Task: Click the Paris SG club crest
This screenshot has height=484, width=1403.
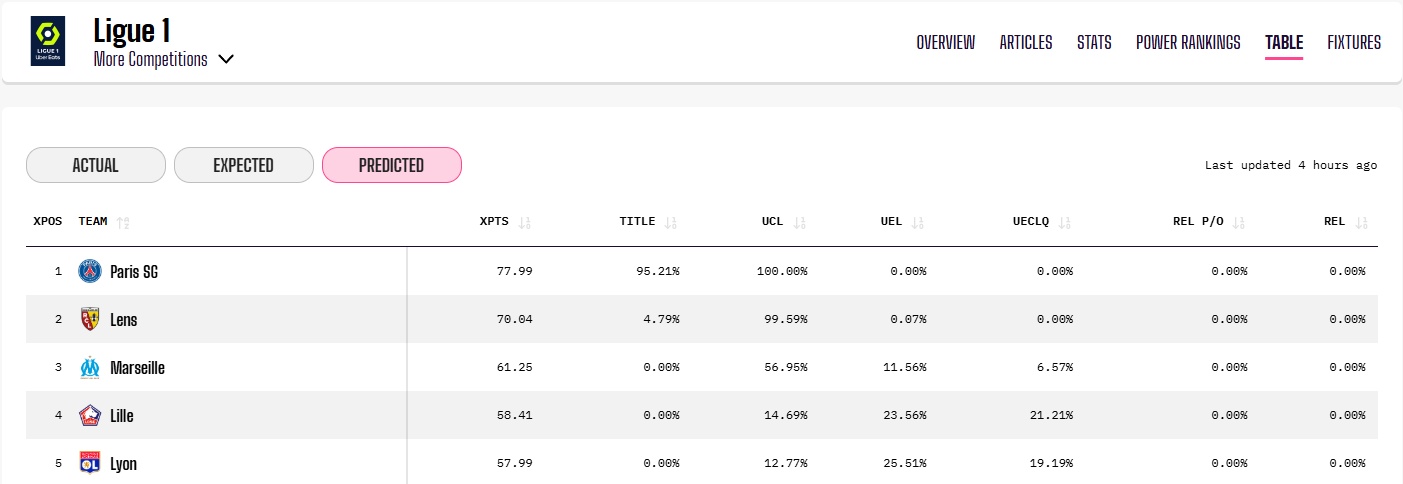Action: pos(90,271)
